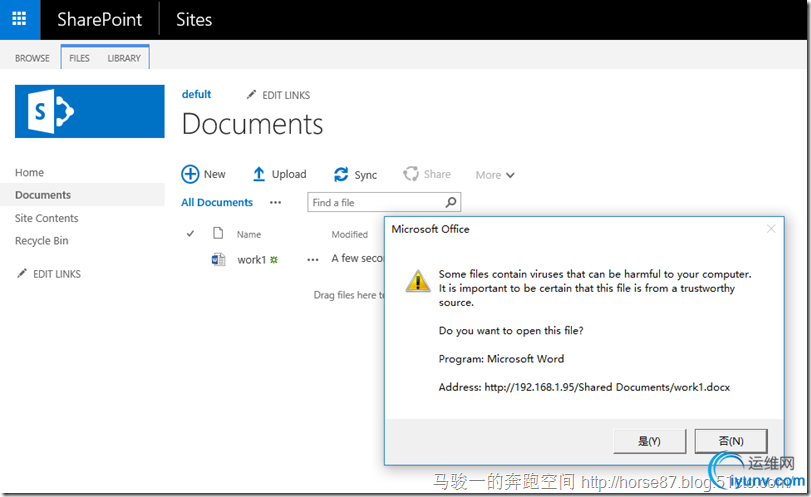This screenshot has width=811, height=497.
Task: Click 'Do you want to open this file?' text
Action: click(511, 330)
